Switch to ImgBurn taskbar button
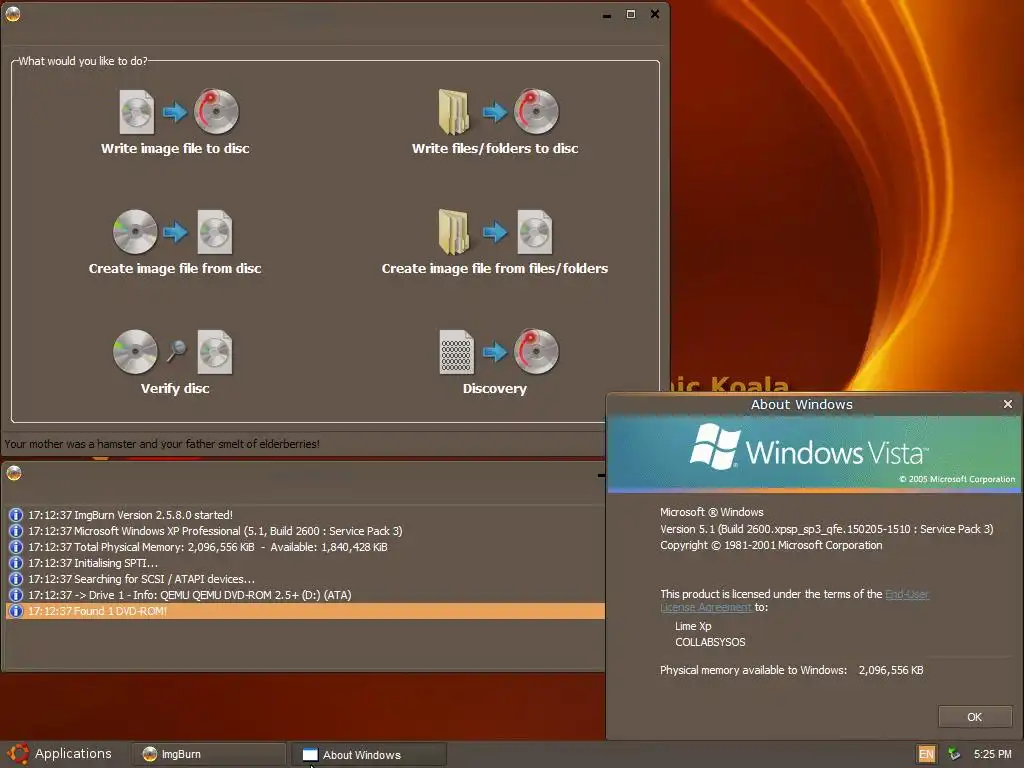The image size is (1024, 768). [x=208, y=754]
